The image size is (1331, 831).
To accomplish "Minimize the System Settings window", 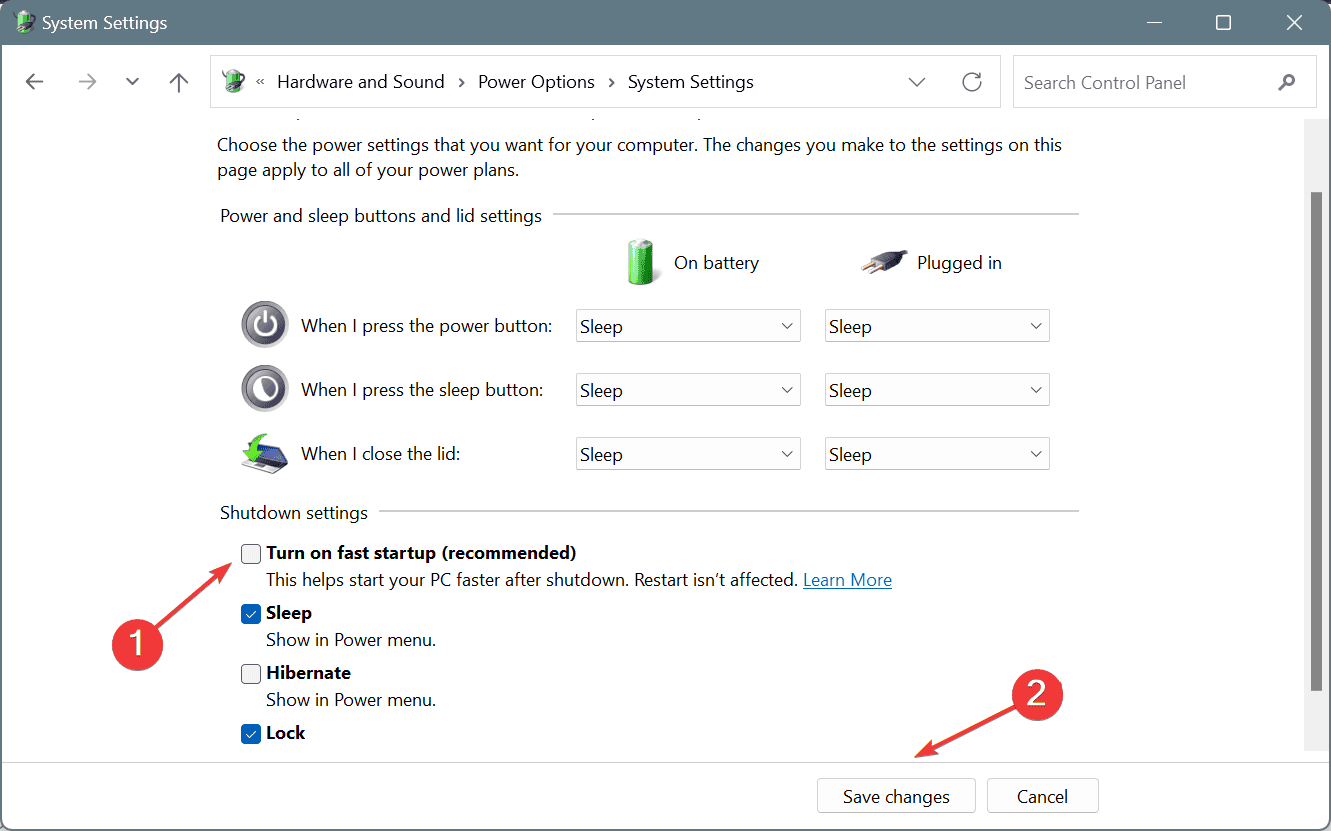I will pos(1155,22).
